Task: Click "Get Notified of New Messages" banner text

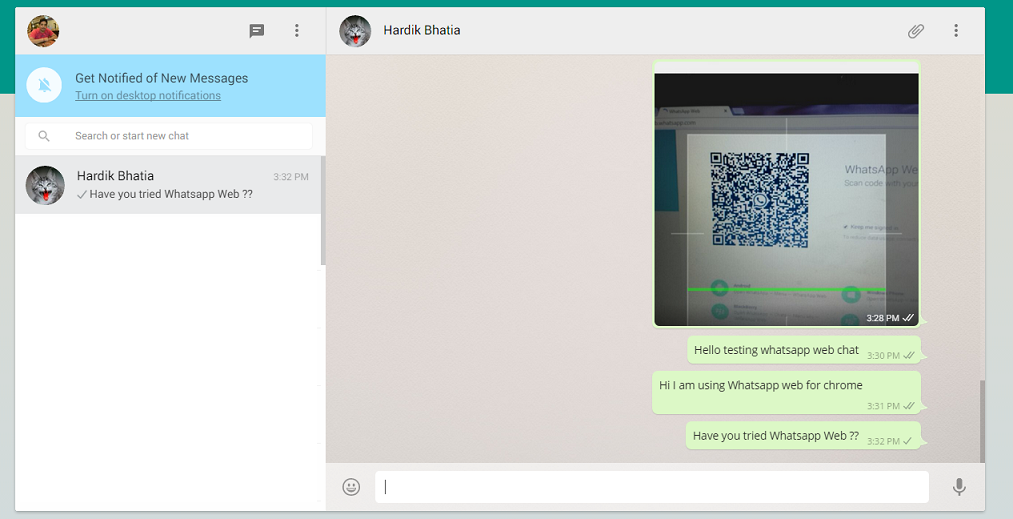Action: pyautogui.click(x=162, y=78)
